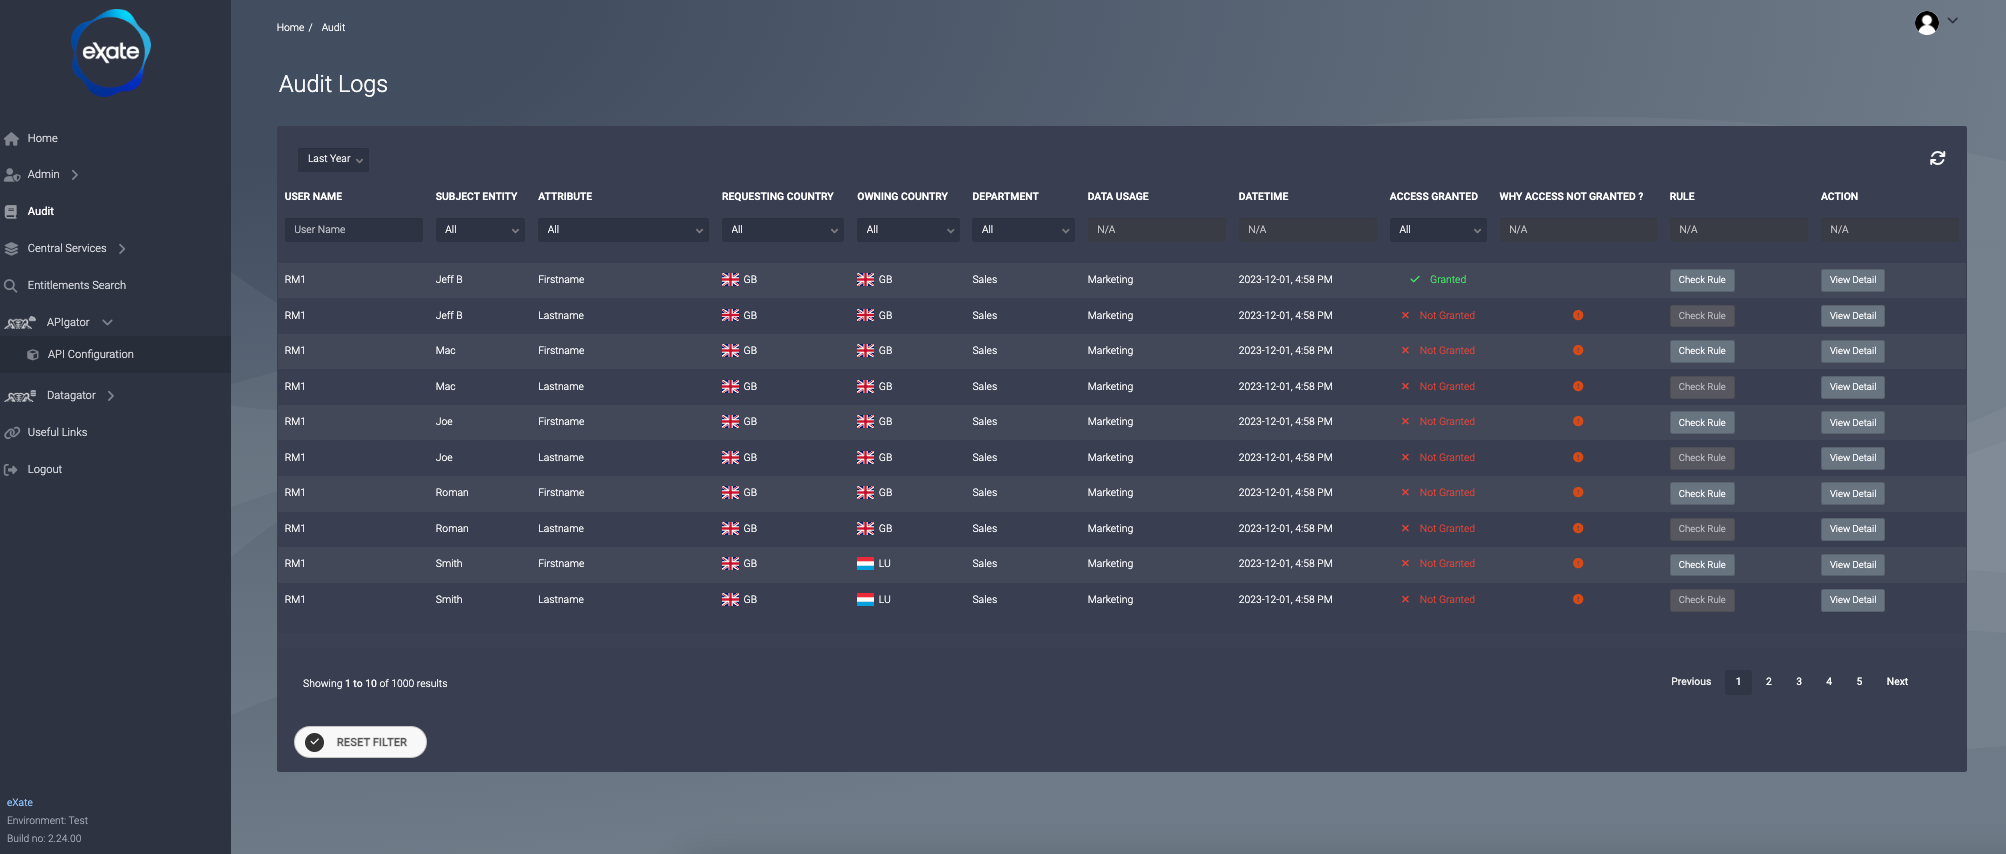Viewport: 2006px width, 854px height.
Task: Click the refresh icon above the audit table
Action: pyautogui.click(x=1937, y=158)
